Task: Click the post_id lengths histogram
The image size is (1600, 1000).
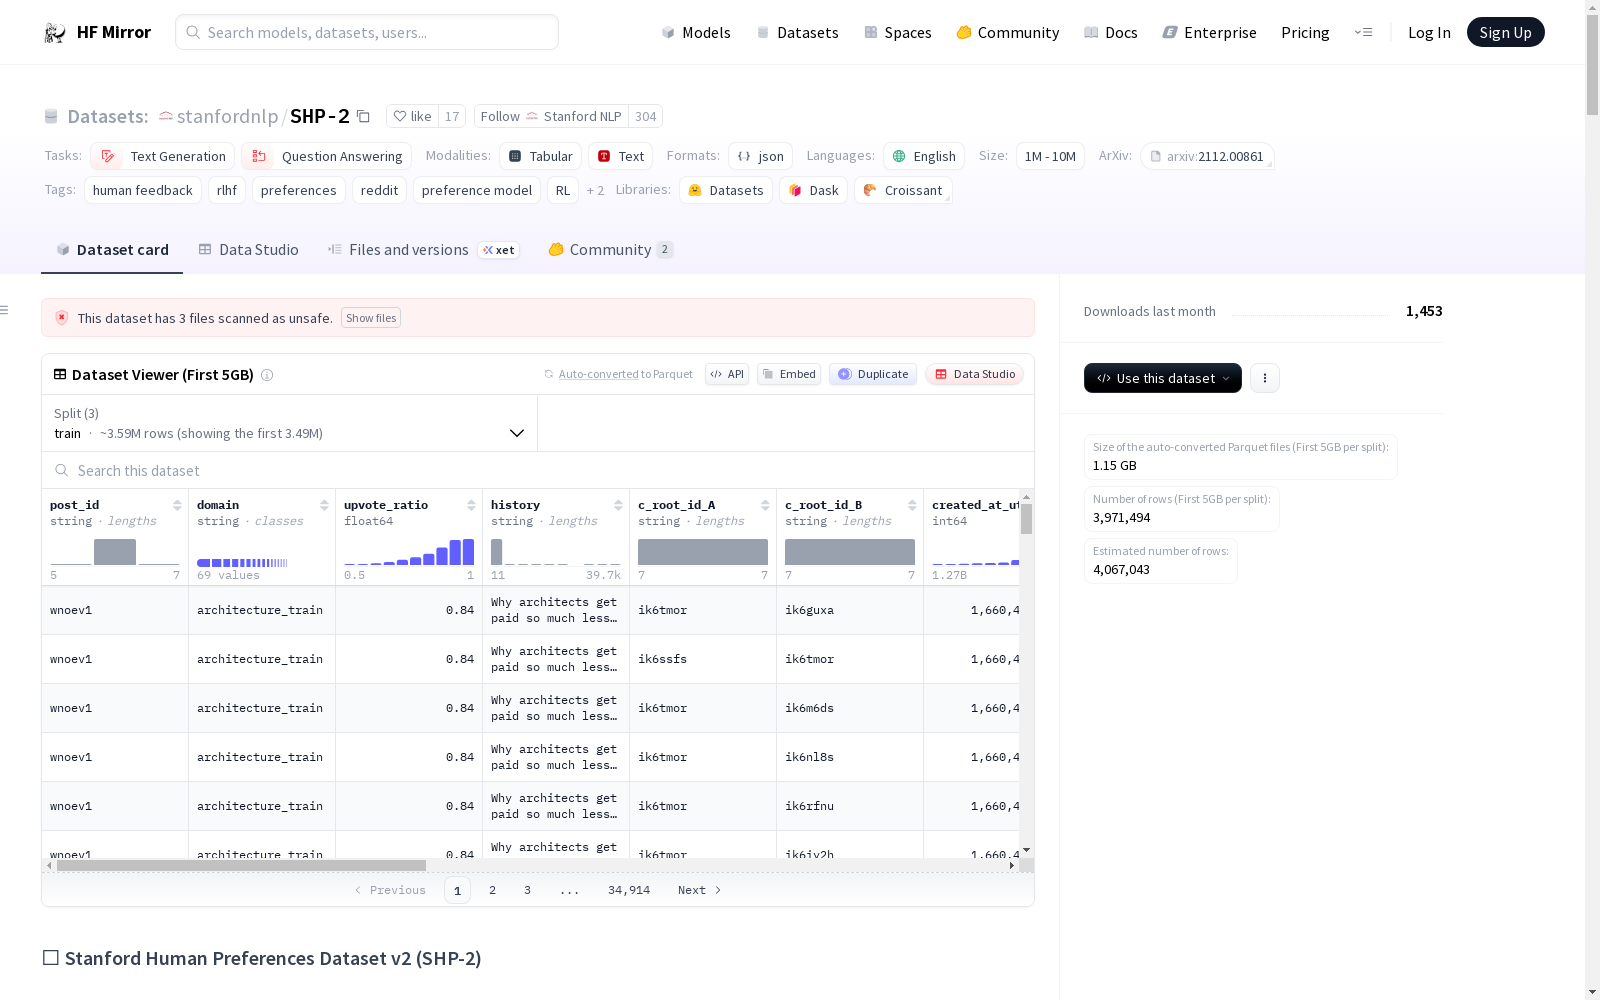Action: (115, 552)
